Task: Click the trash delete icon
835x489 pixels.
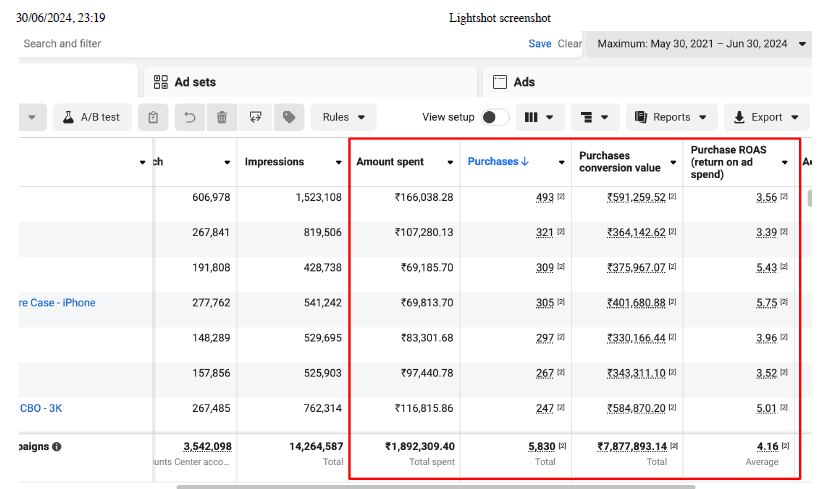Action: pyautogui.click(x=222, y=117)
